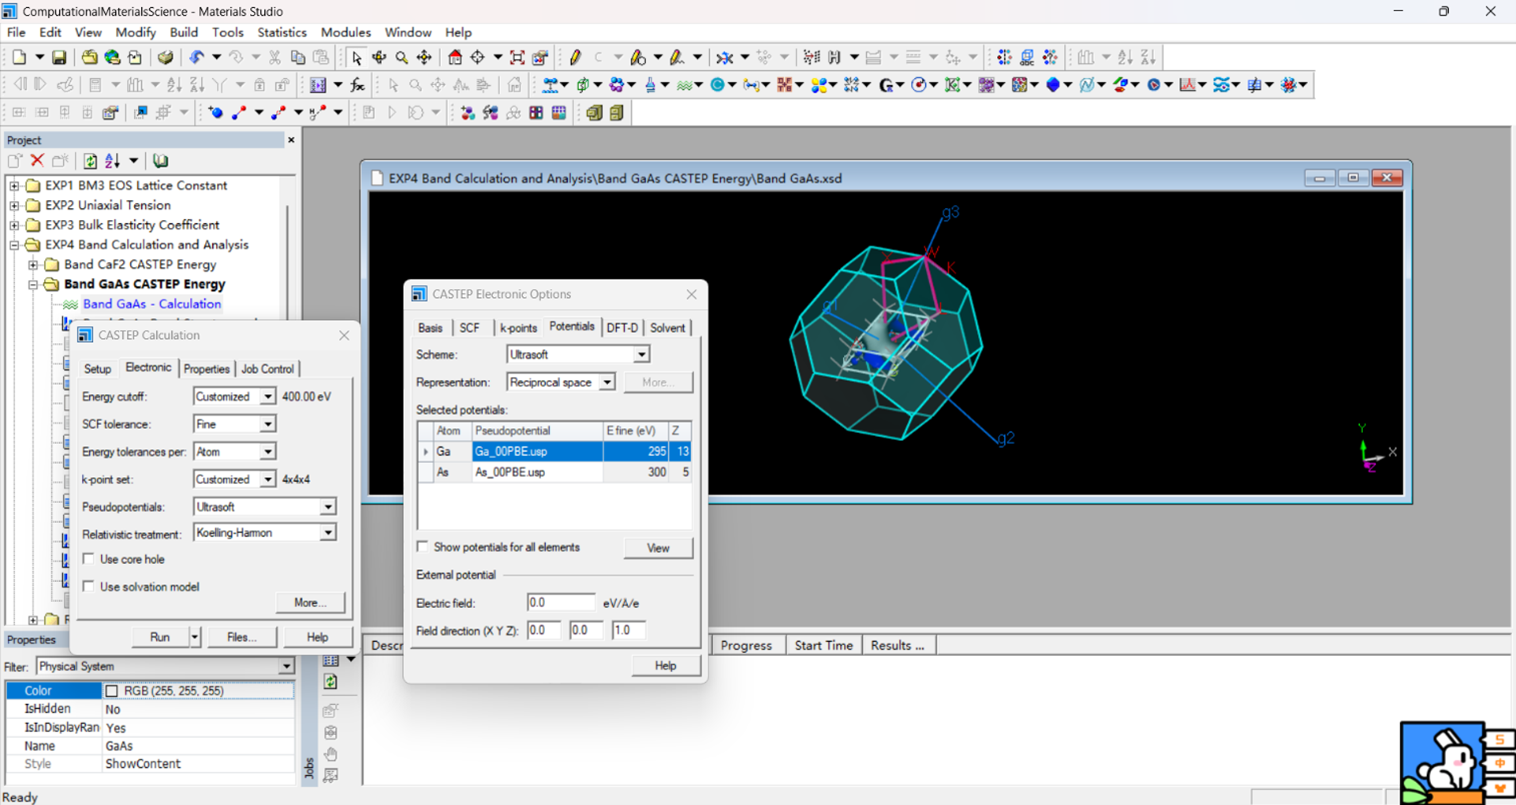The image size is (1516, 805).
Task: Select the As_00PBE.usp pseudopotential row
Action: (x=554, y=472)
